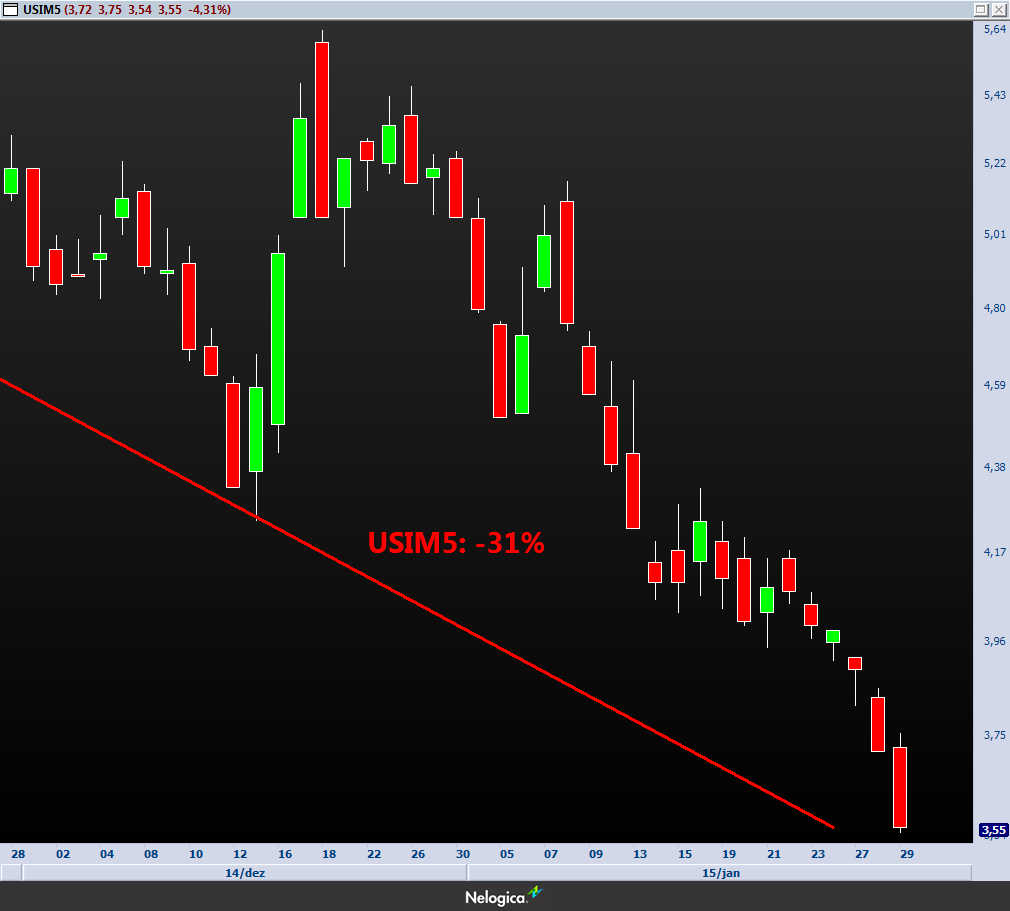Click the -4,31% change value in title

coord(209,9)
